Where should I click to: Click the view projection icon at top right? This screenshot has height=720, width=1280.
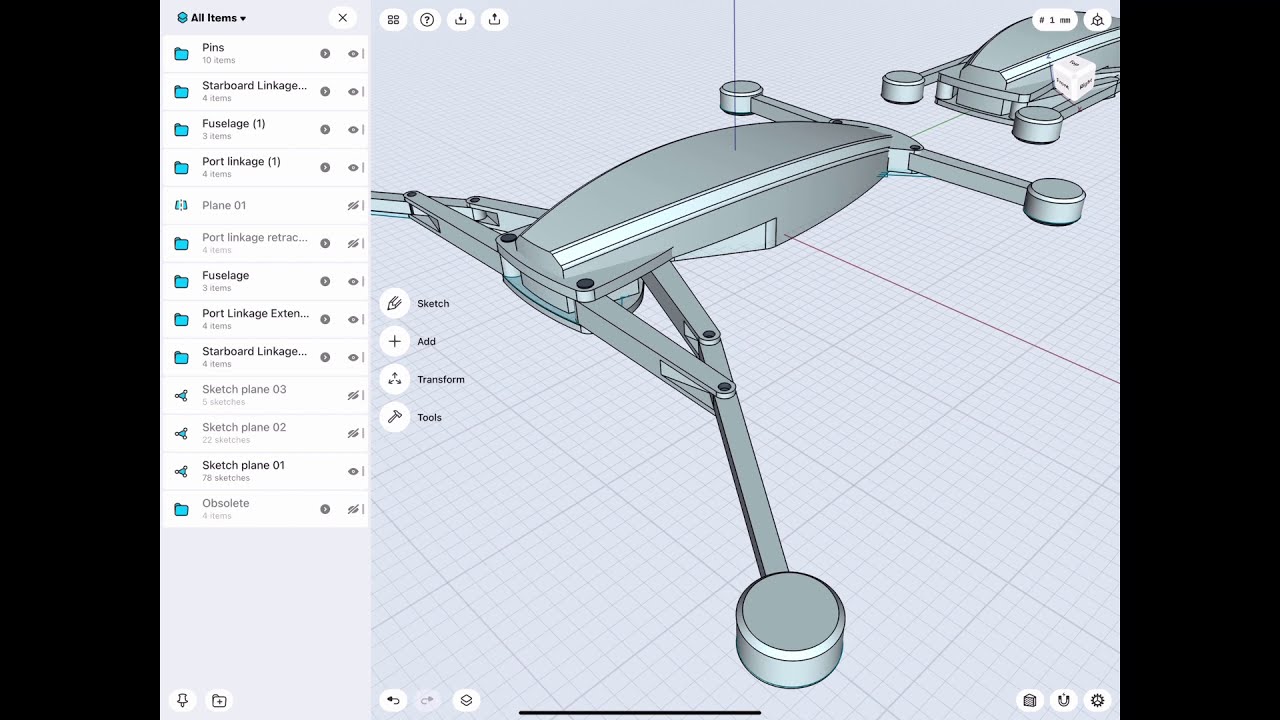point(1098,20)
